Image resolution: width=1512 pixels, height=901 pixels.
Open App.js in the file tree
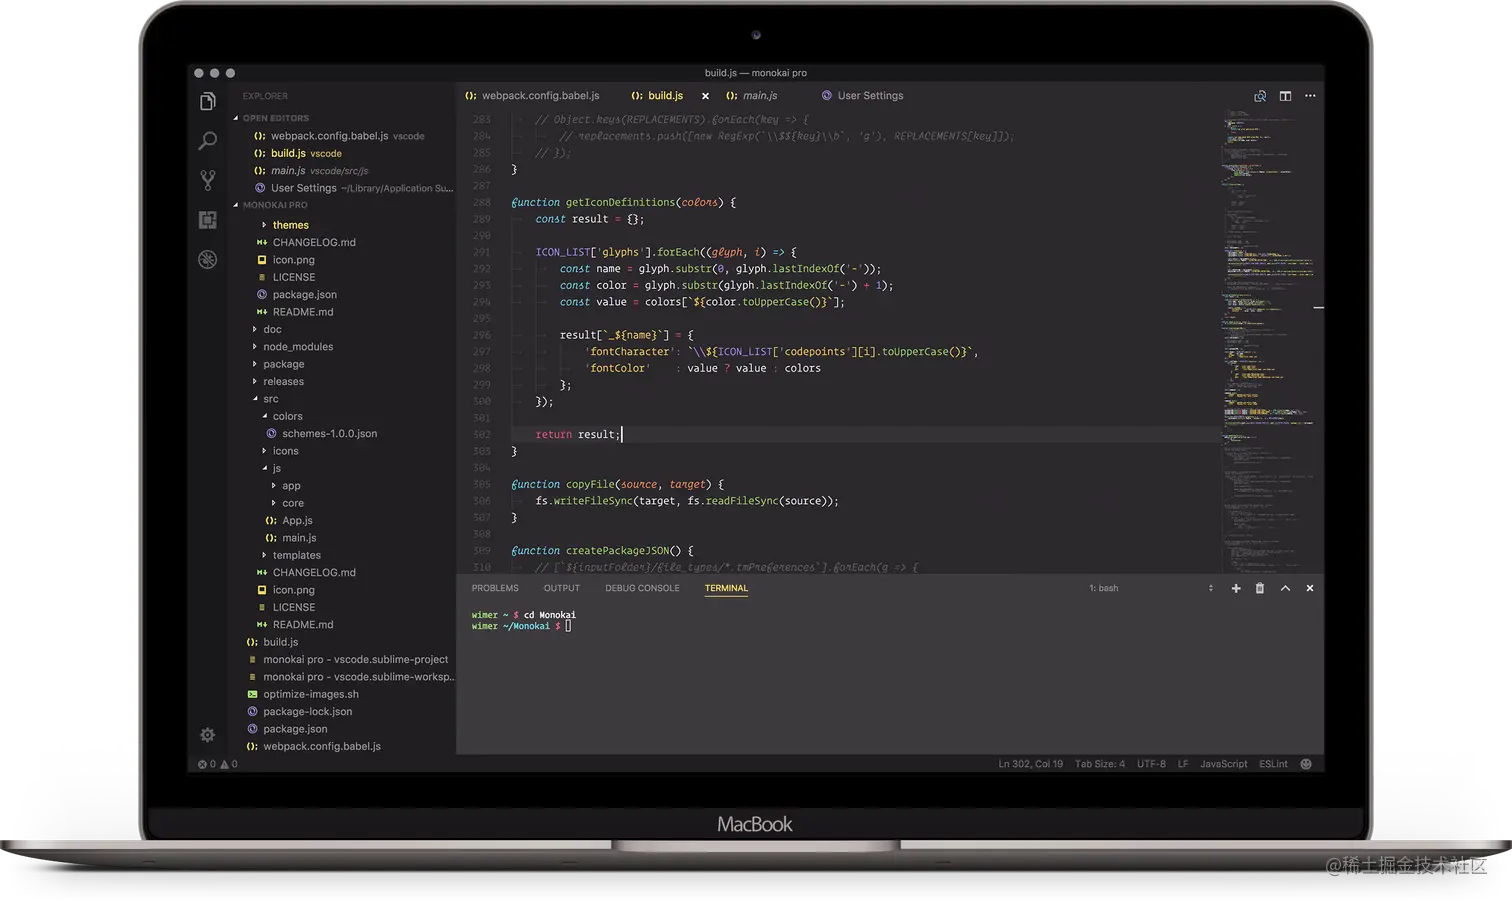pyautogui.click(x=296, y=520)
